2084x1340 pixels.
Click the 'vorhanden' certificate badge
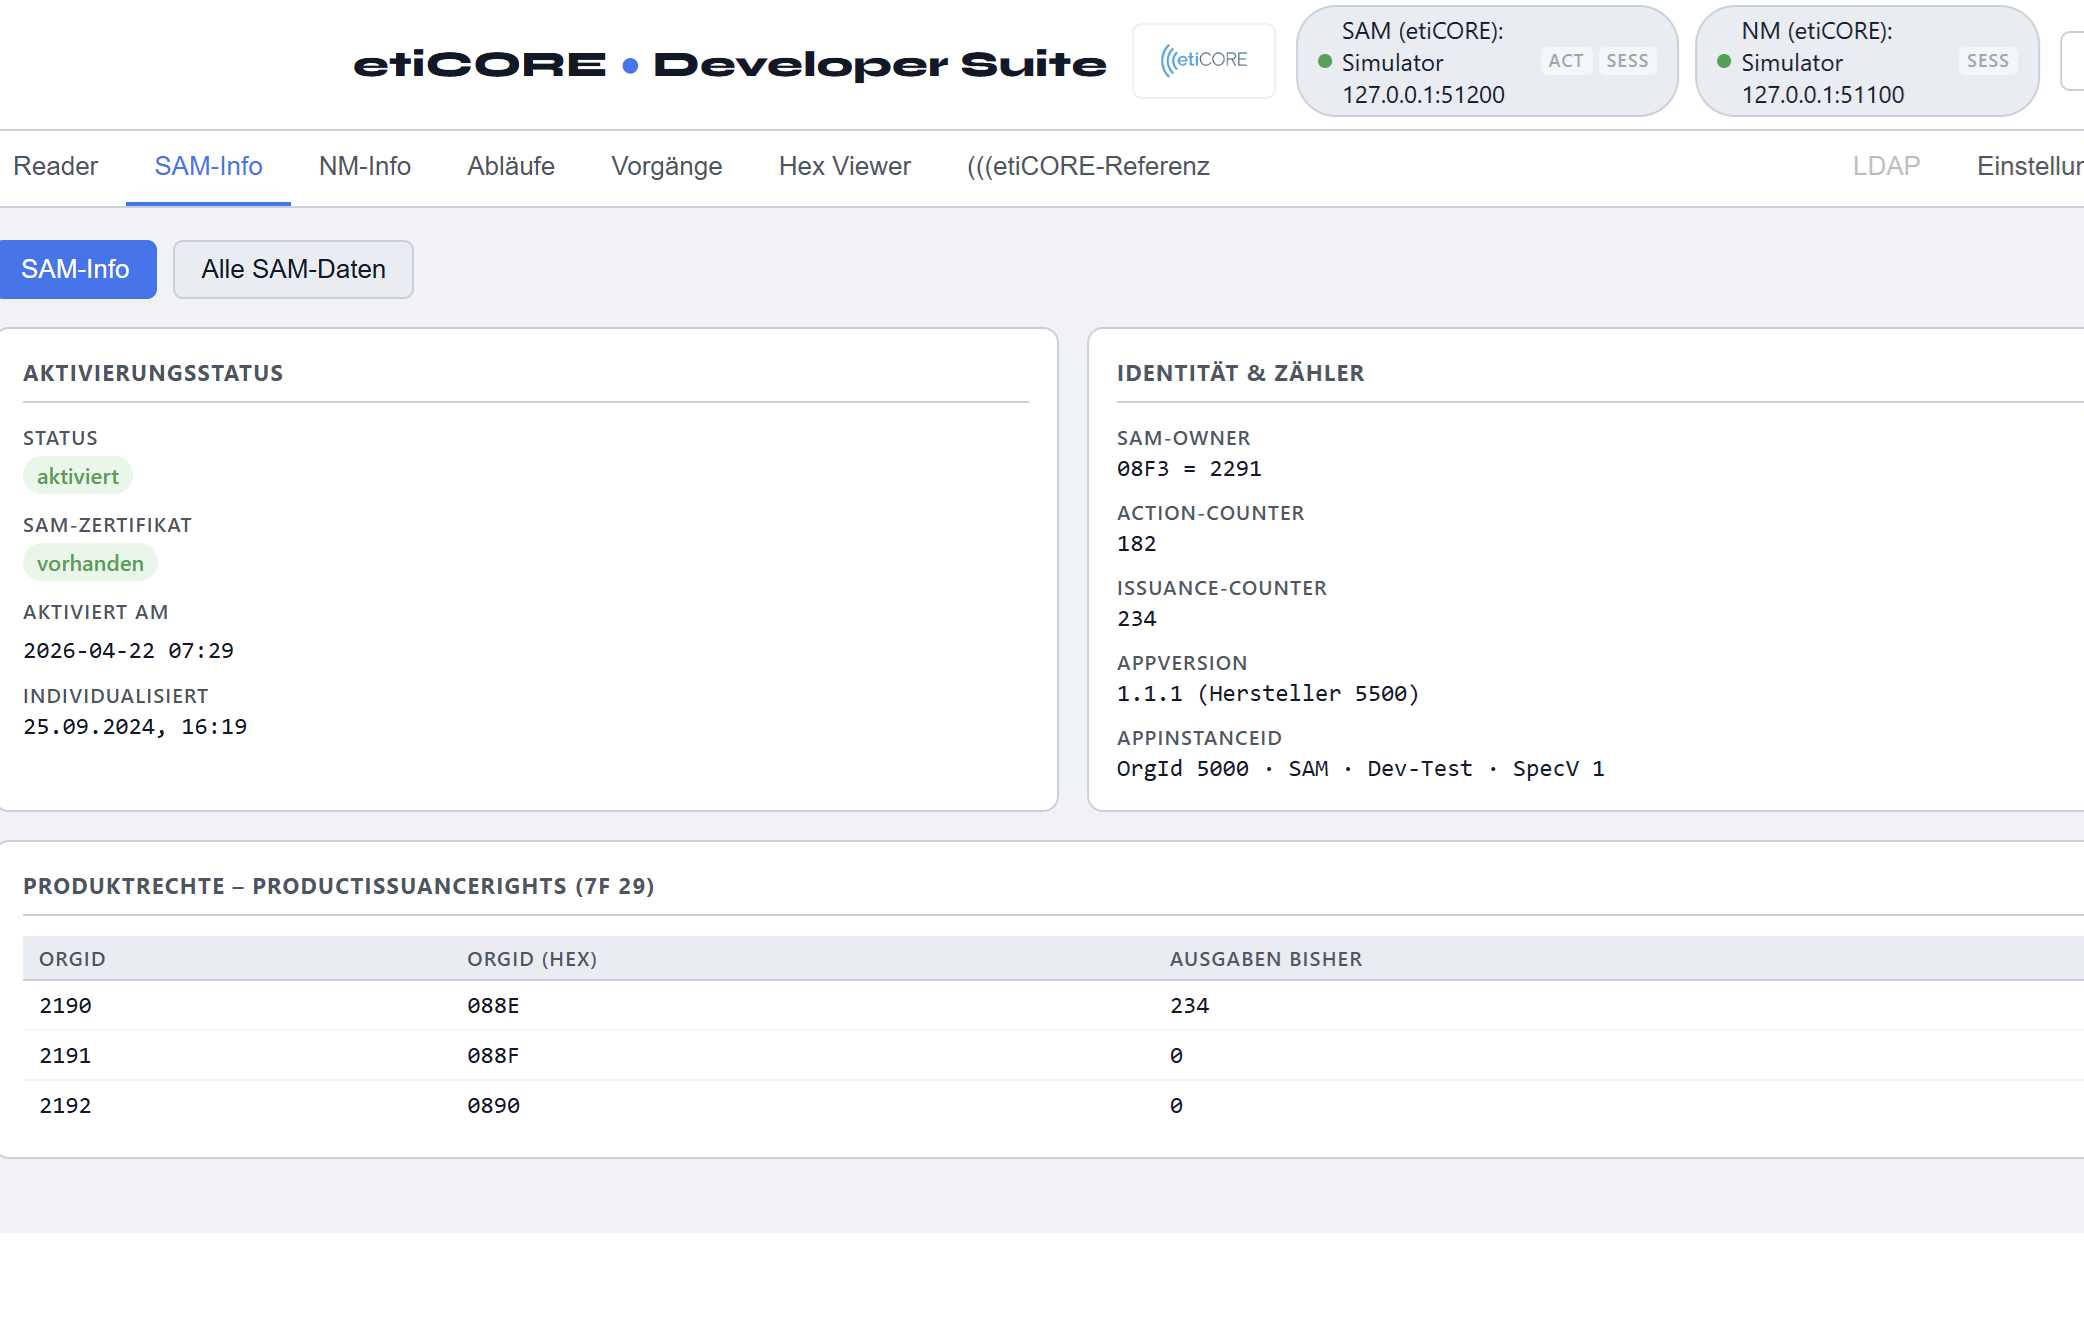90,563
